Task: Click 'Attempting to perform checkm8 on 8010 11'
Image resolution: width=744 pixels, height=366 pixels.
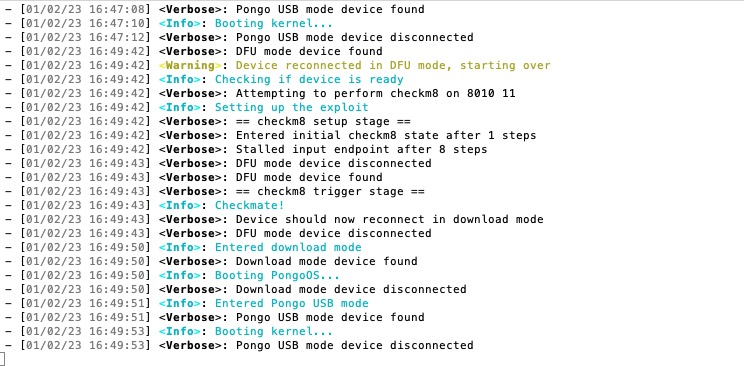Action: pyautogui.click(x=375, y=94)
